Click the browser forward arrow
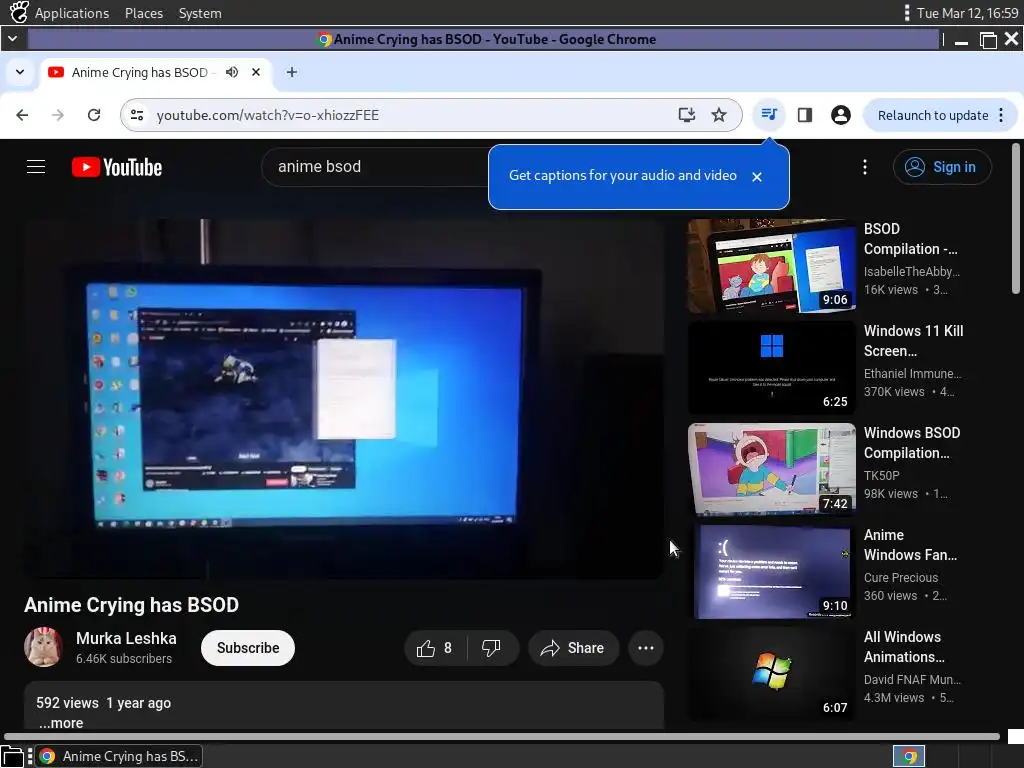Image resolution: width=1024 pixels, height=768 pixels. [x=58, y=115]
